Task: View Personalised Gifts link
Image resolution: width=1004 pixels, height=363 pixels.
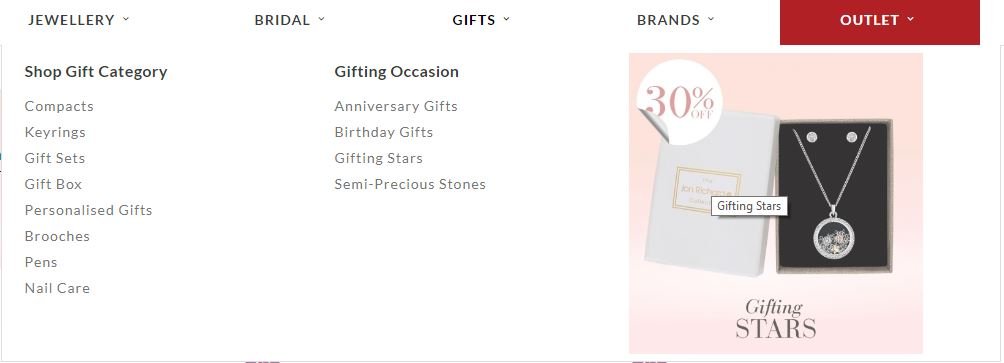Action: (88, 210)
